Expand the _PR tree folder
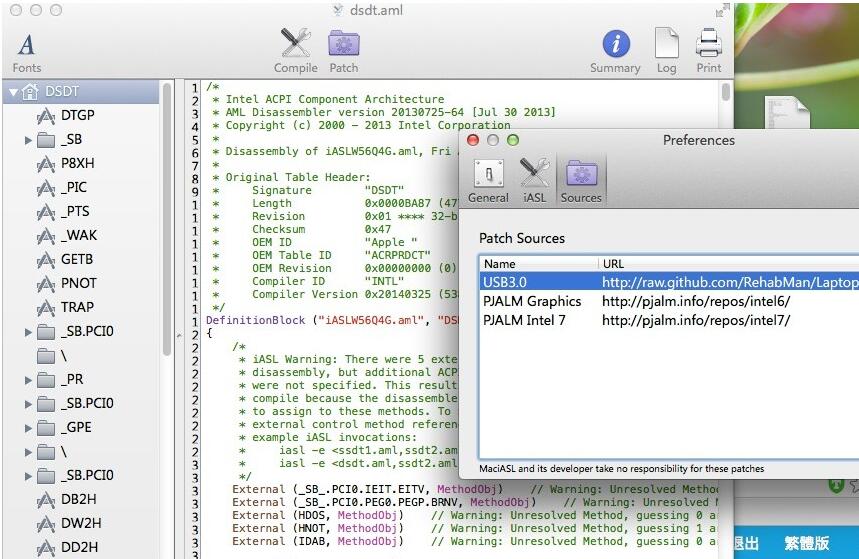This screenshot has width=859, height=559. [x=28, y=380]
